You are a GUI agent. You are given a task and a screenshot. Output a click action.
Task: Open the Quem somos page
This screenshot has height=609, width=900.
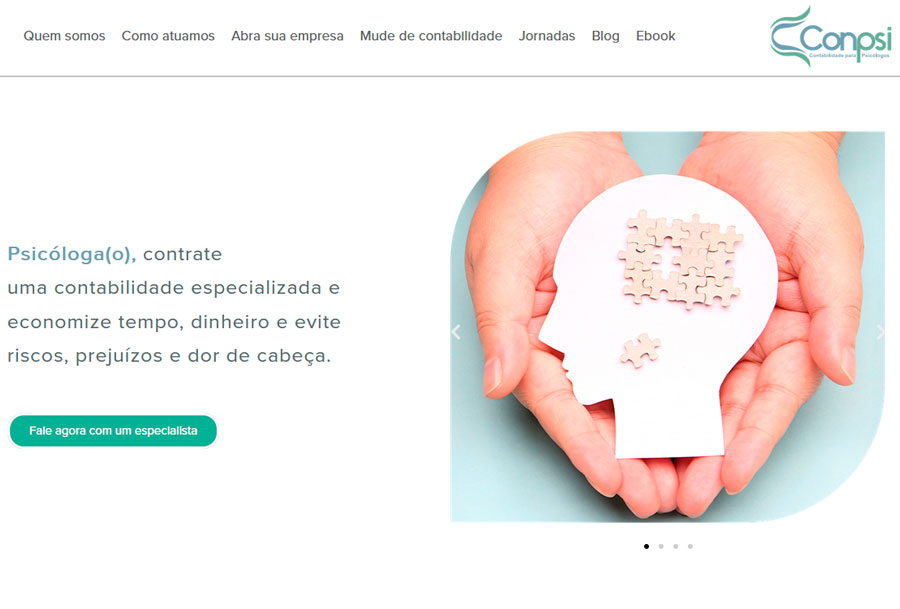point(64,36)
